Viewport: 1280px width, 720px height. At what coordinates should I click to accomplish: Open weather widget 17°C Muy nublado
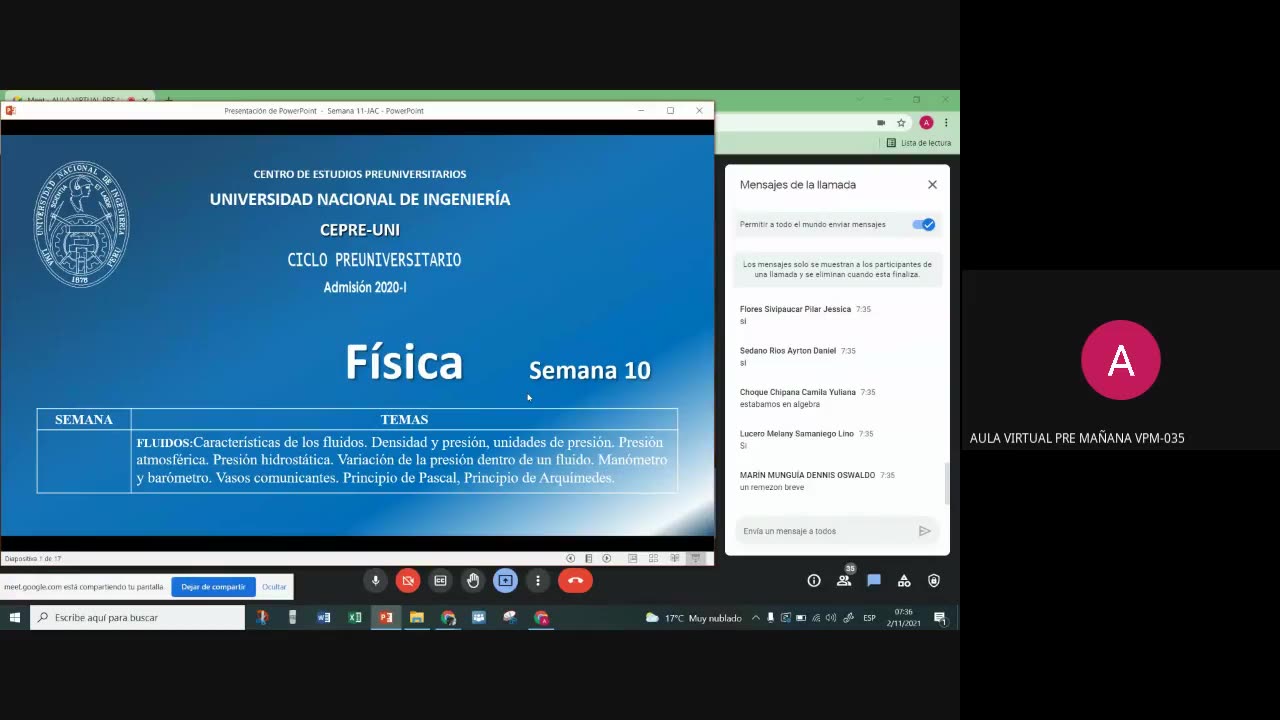pyautogui.click(x=693, y=618)
